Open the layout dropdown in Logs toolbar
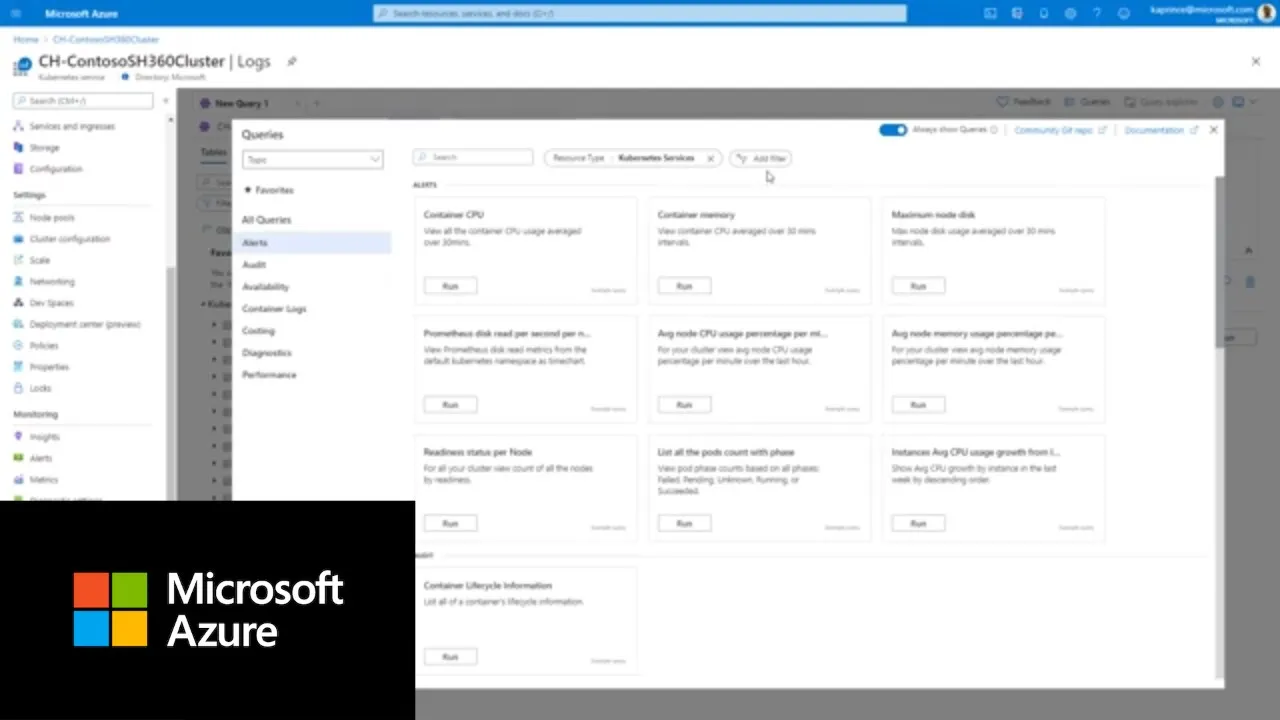This screenshot has height=720, width=1280. (1243, 102)
